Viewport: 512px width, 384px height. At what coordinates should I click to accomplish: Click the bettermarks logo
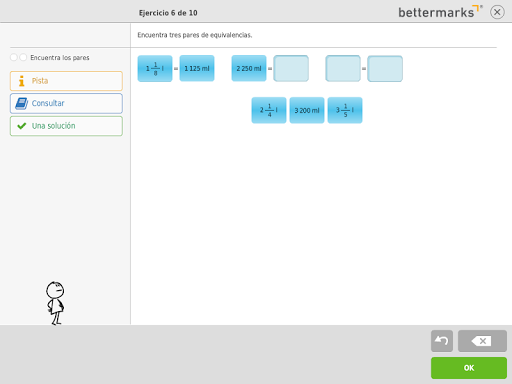click(x=440, y=12)
